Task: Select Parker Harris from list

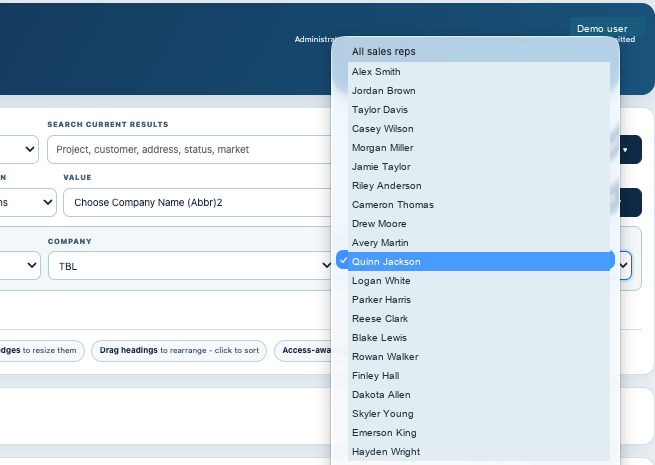Action: pos(479,300)
